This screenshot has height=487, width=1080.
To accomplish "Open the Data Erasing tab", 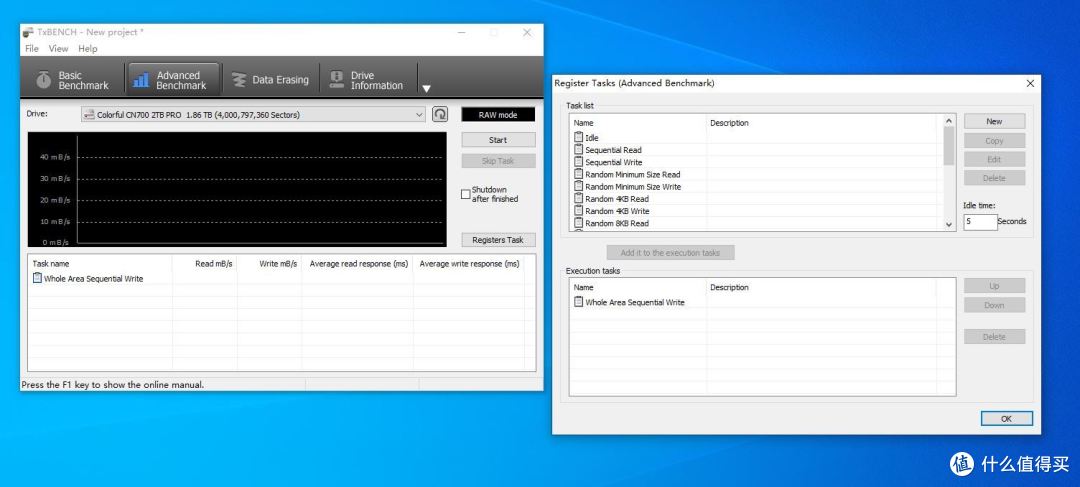I will tap(271, 80).
